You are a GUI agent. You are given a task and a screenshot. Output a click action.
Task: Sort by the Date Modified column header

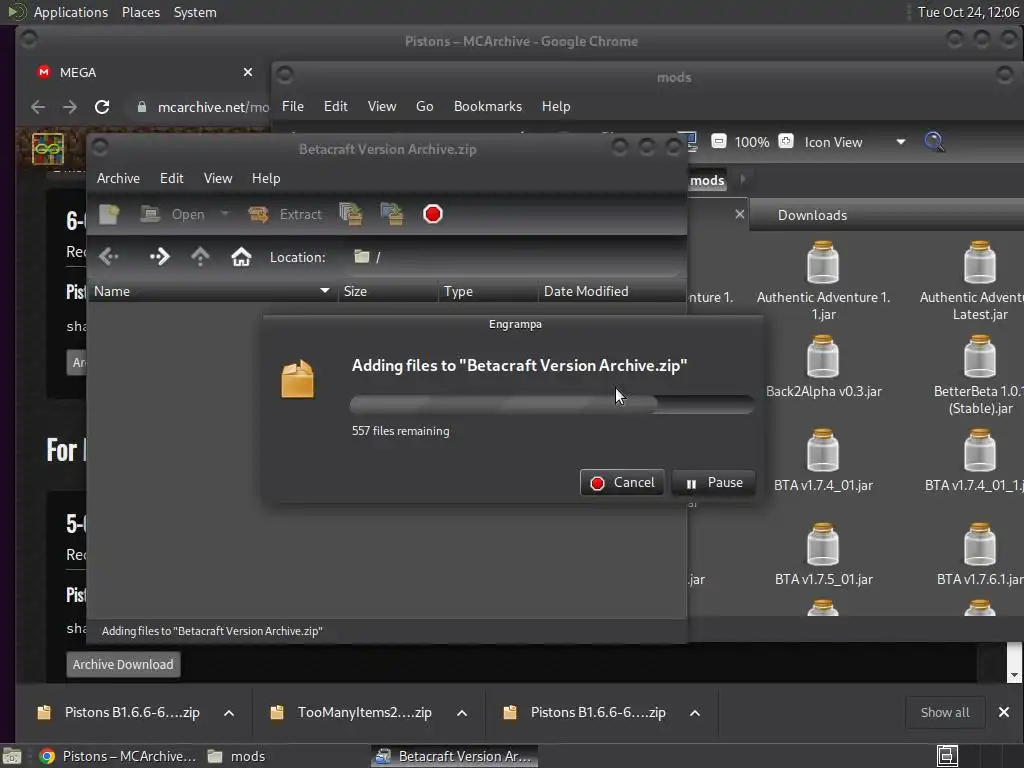coord(612,291)
